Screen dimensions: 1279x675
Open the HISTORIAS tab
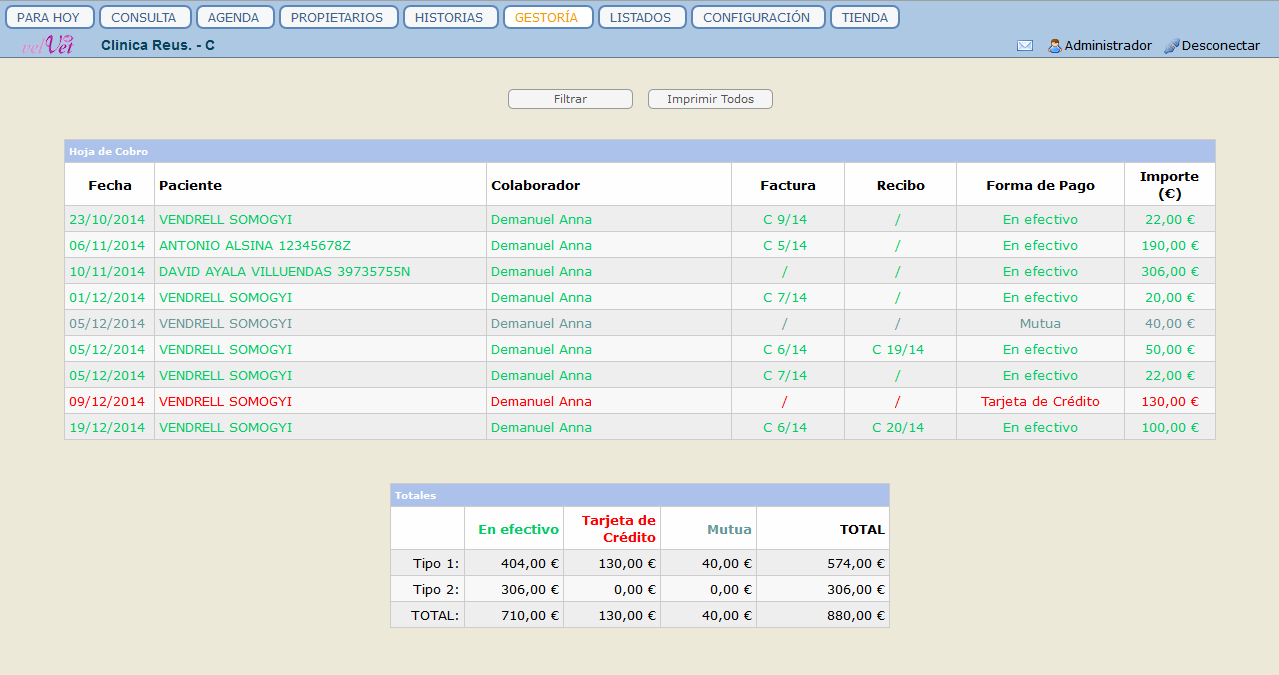pos(449,17)
